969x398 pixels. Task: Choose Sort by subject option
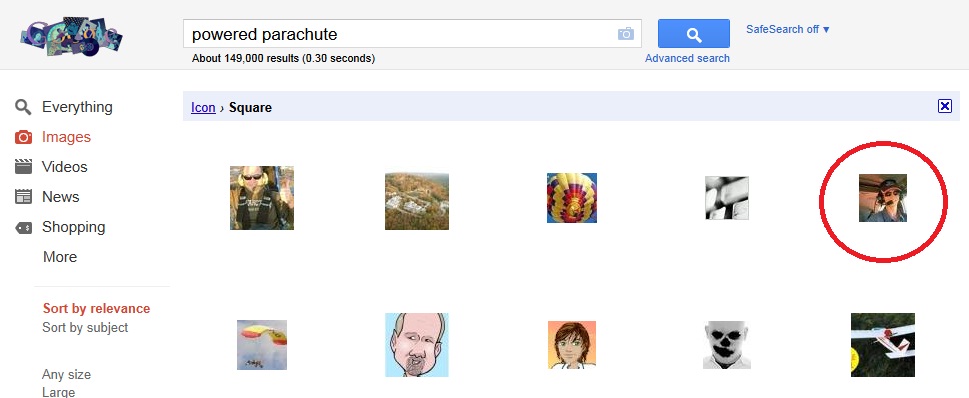tap(85, 328)
